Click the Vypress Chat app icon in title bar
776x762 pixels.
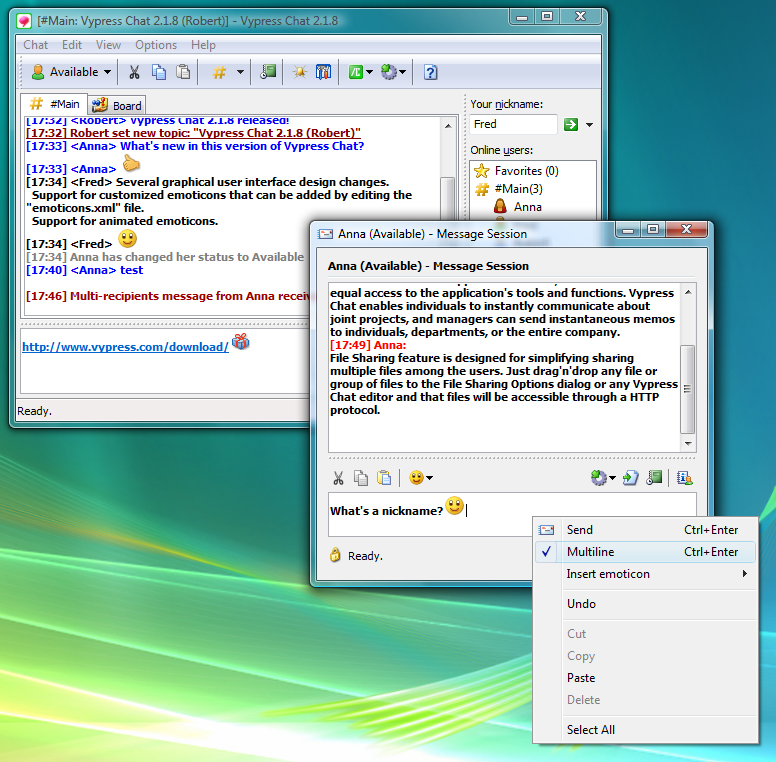pyautogui.click(x=24, y=21)
